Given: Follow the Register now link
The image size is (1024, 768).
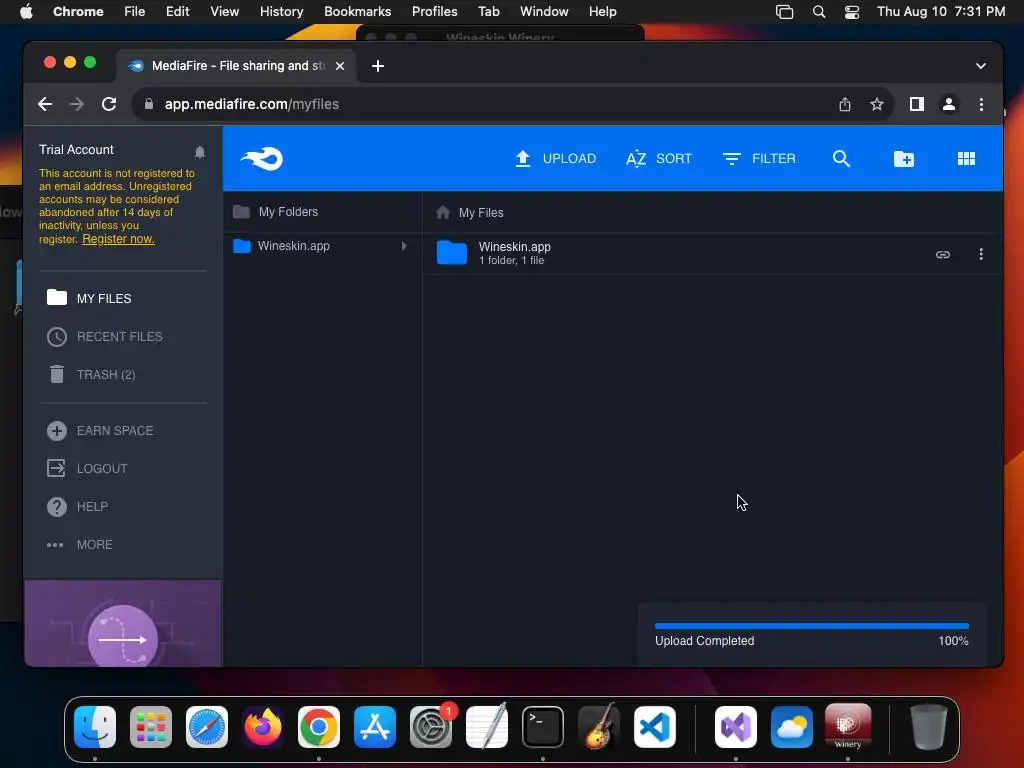Looking at the screenshot, I should click(118, 239).
